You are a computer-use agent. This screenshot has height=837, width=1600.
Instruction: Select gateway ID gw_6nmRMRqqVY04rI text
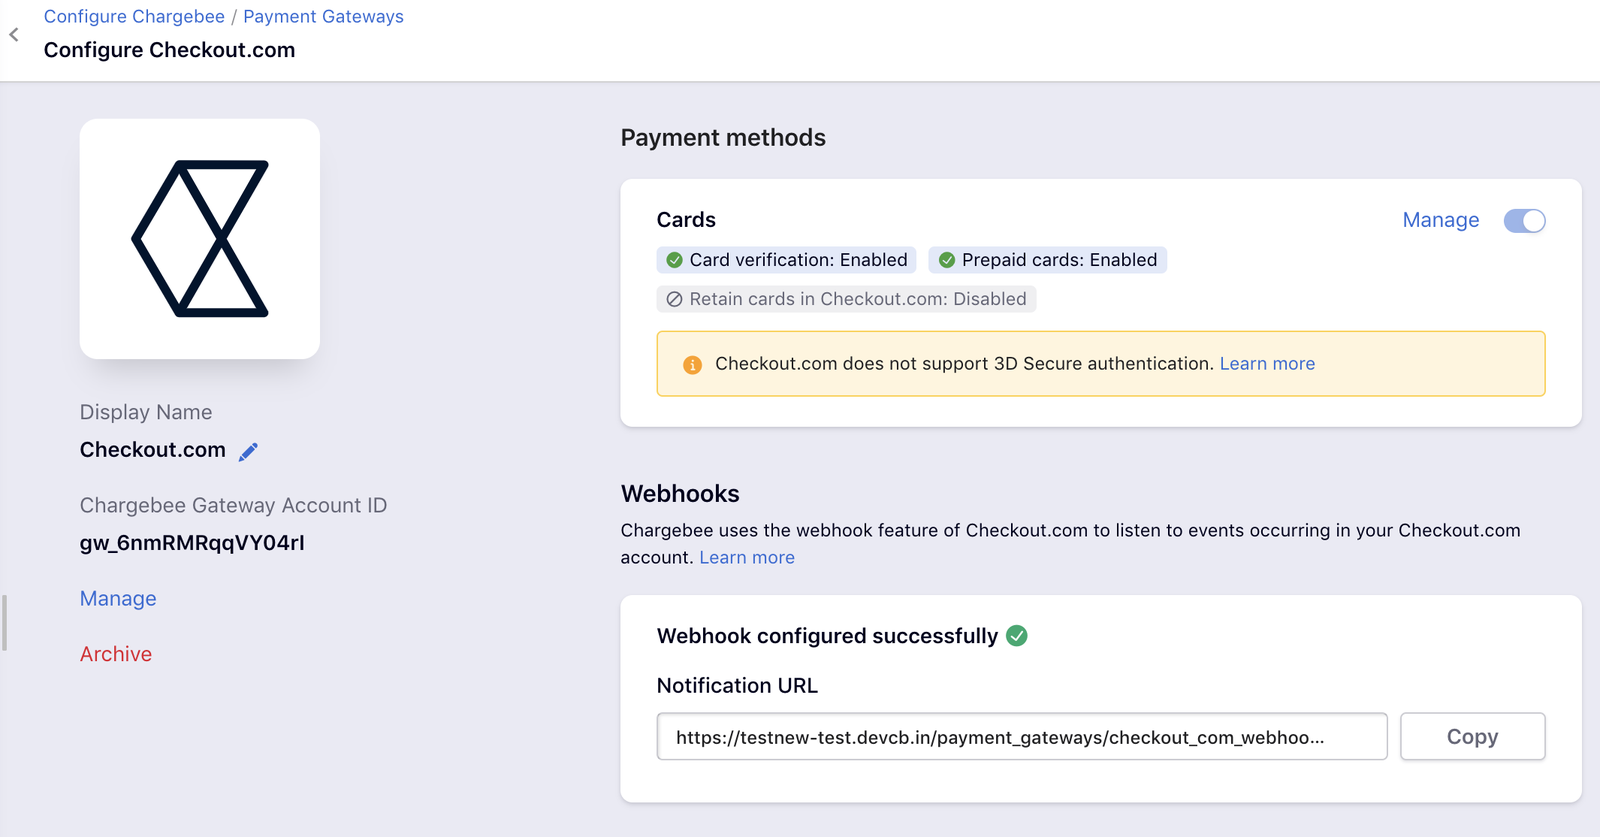click(x=192, y=543)
